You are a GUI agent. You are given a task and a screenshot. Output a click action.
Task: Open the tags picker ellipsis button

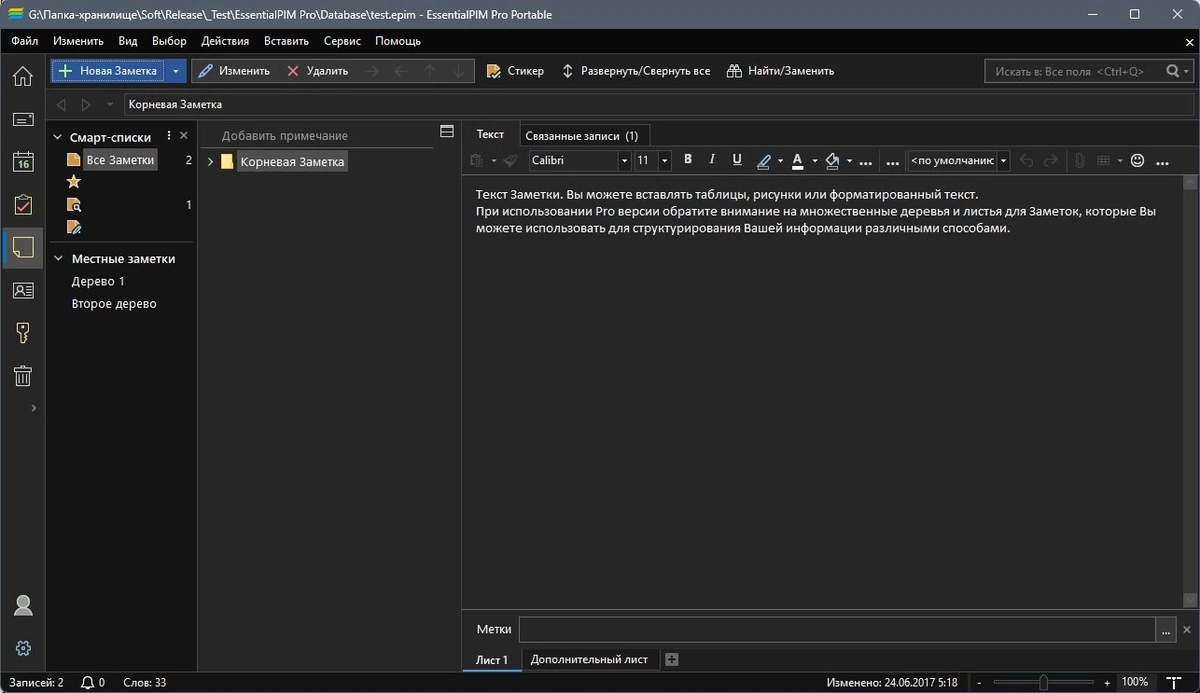point(1165,630)
